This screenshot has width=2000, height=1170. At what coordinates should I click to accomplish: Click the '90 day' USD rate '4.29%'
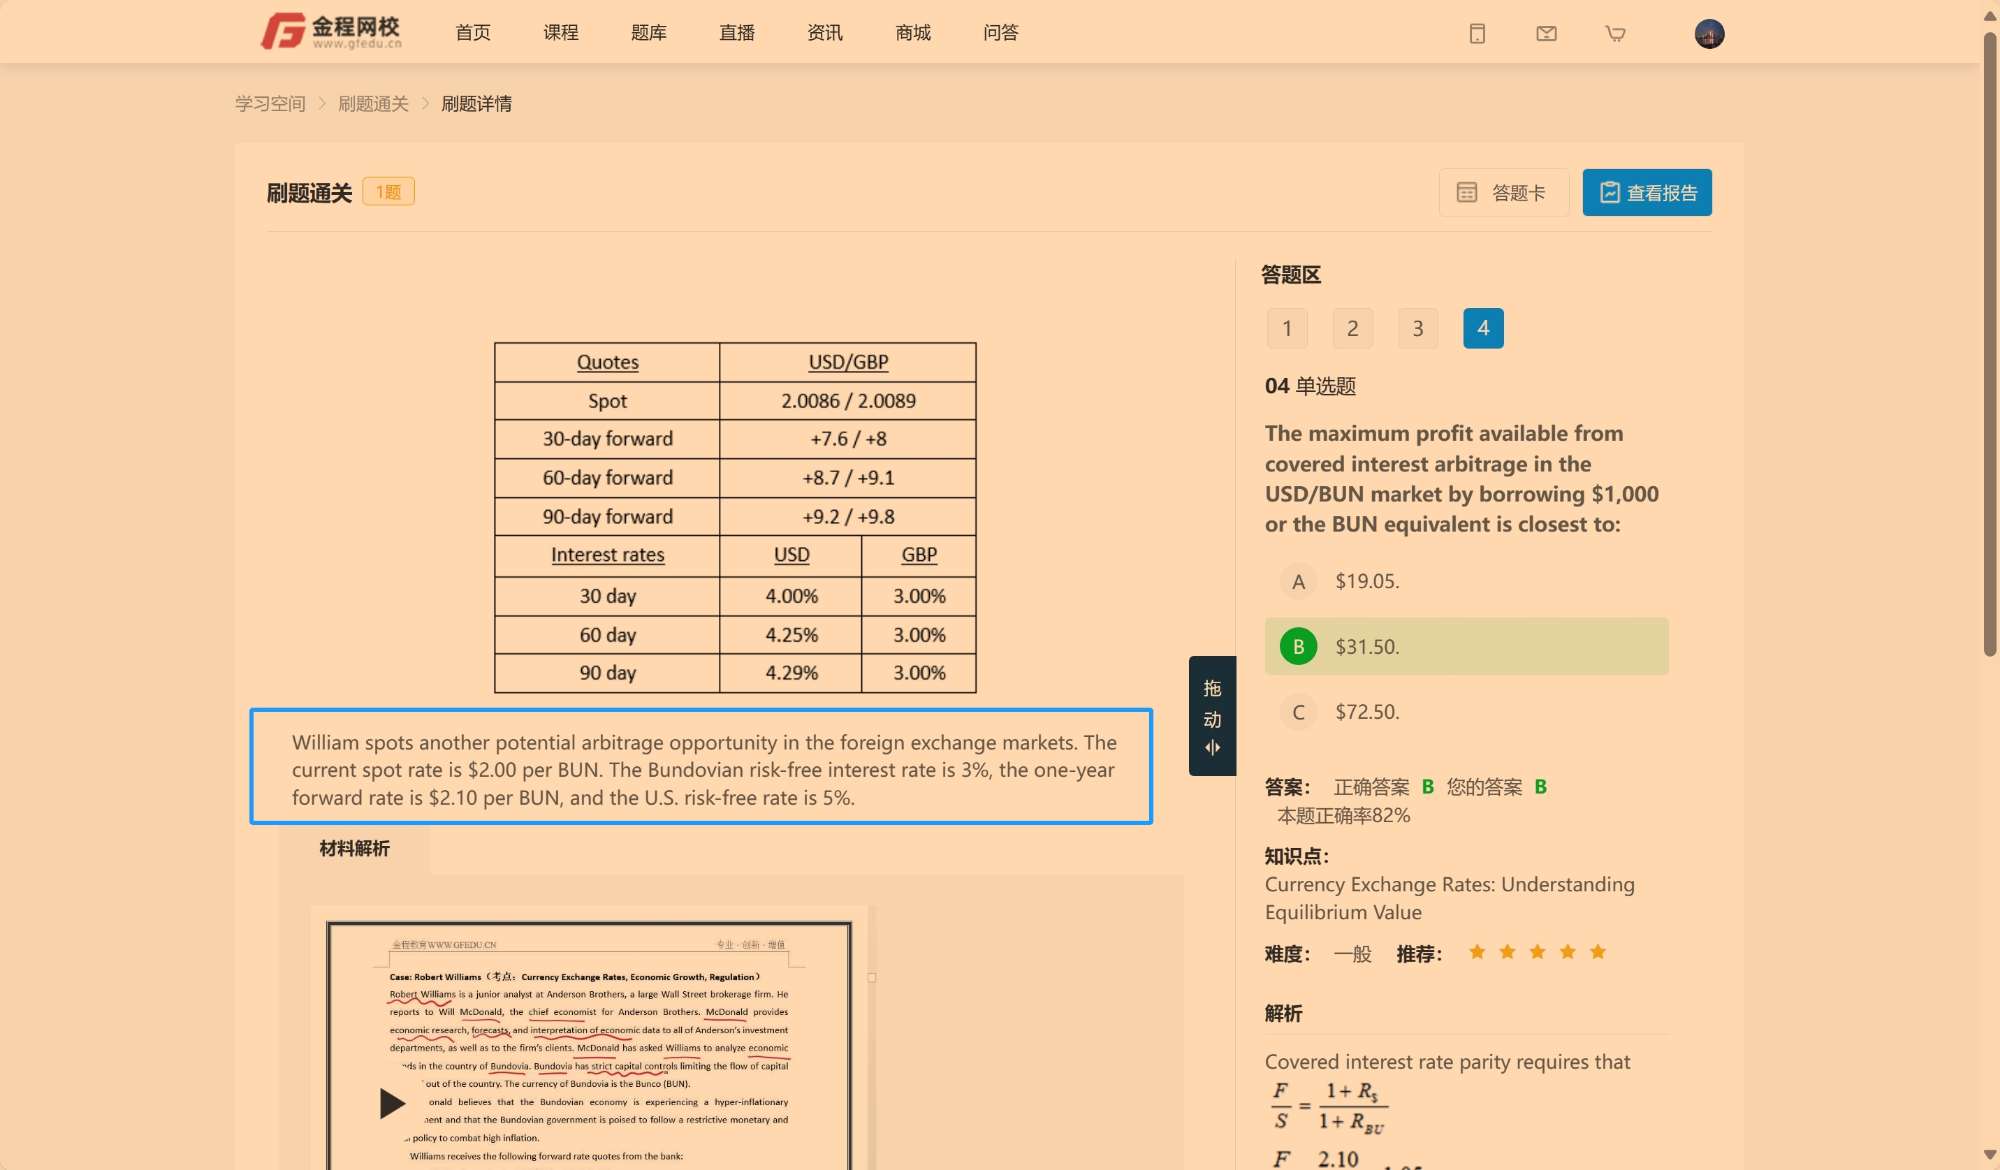791,673
